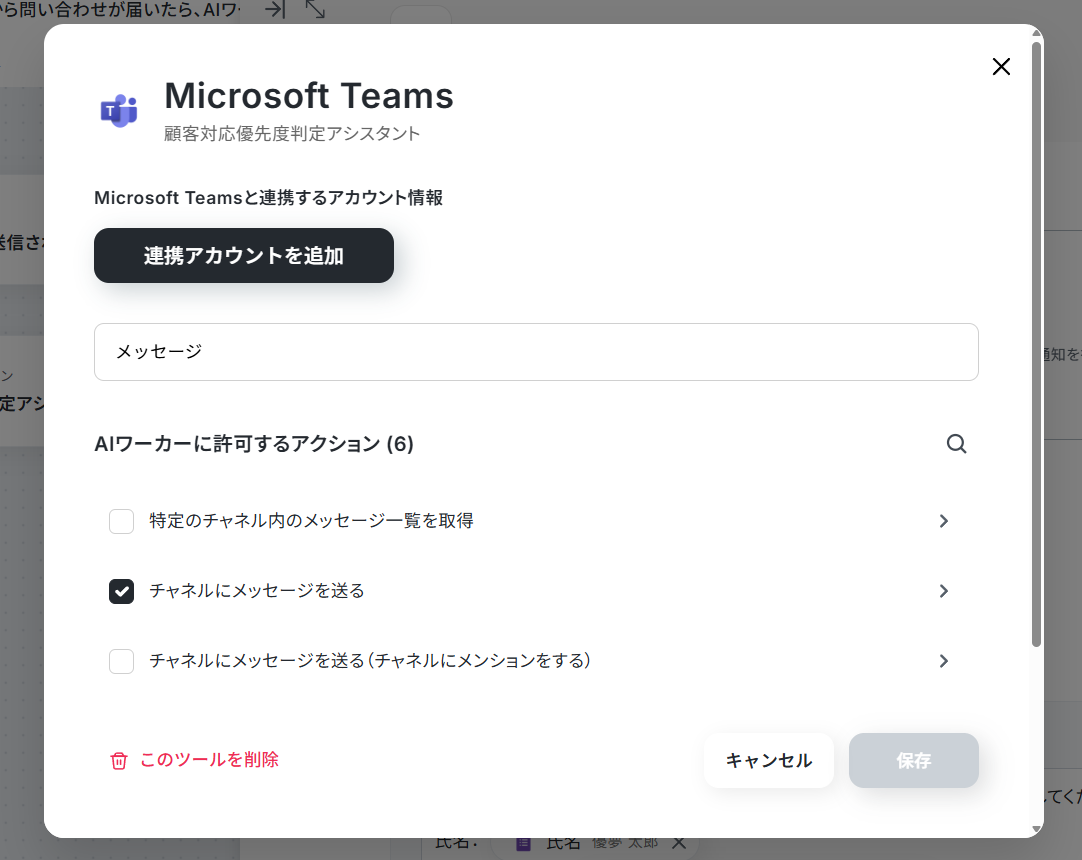1082x860 pixels.
Task: Click the このツールを削除 link
Action: tap(209, 760)
